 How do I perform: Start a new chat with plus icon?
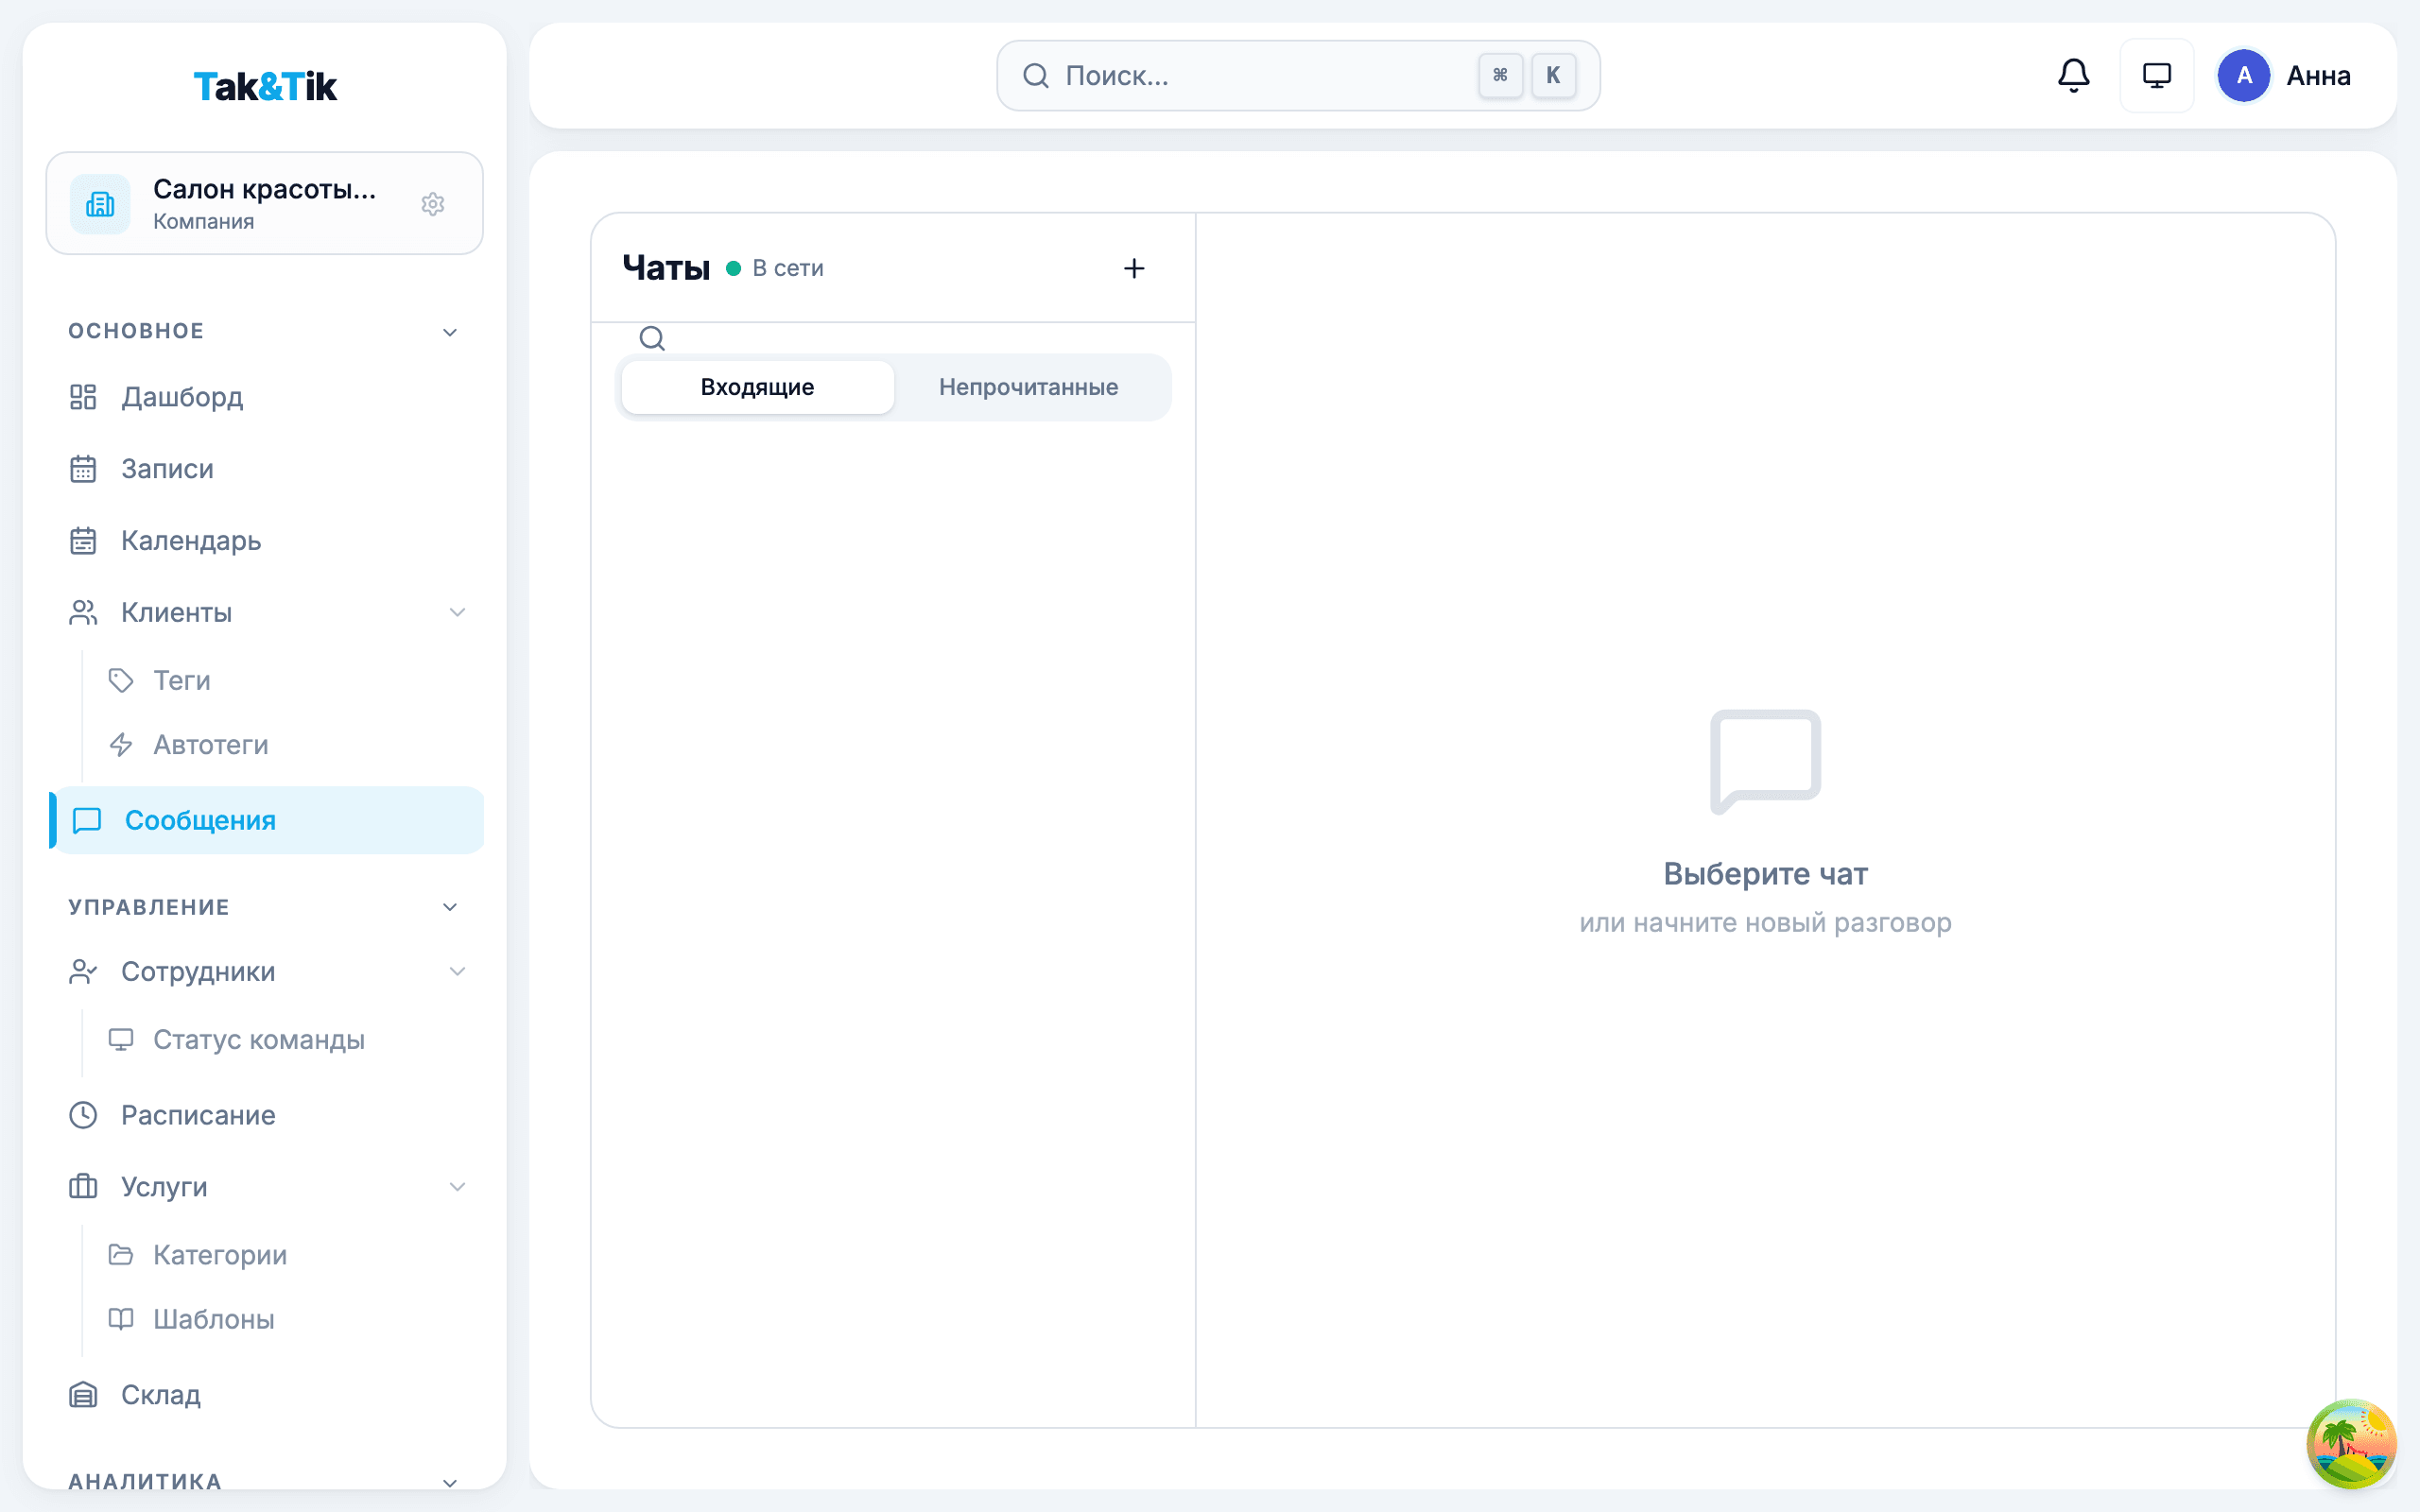pyautogui.click(x=1133, y=268)
